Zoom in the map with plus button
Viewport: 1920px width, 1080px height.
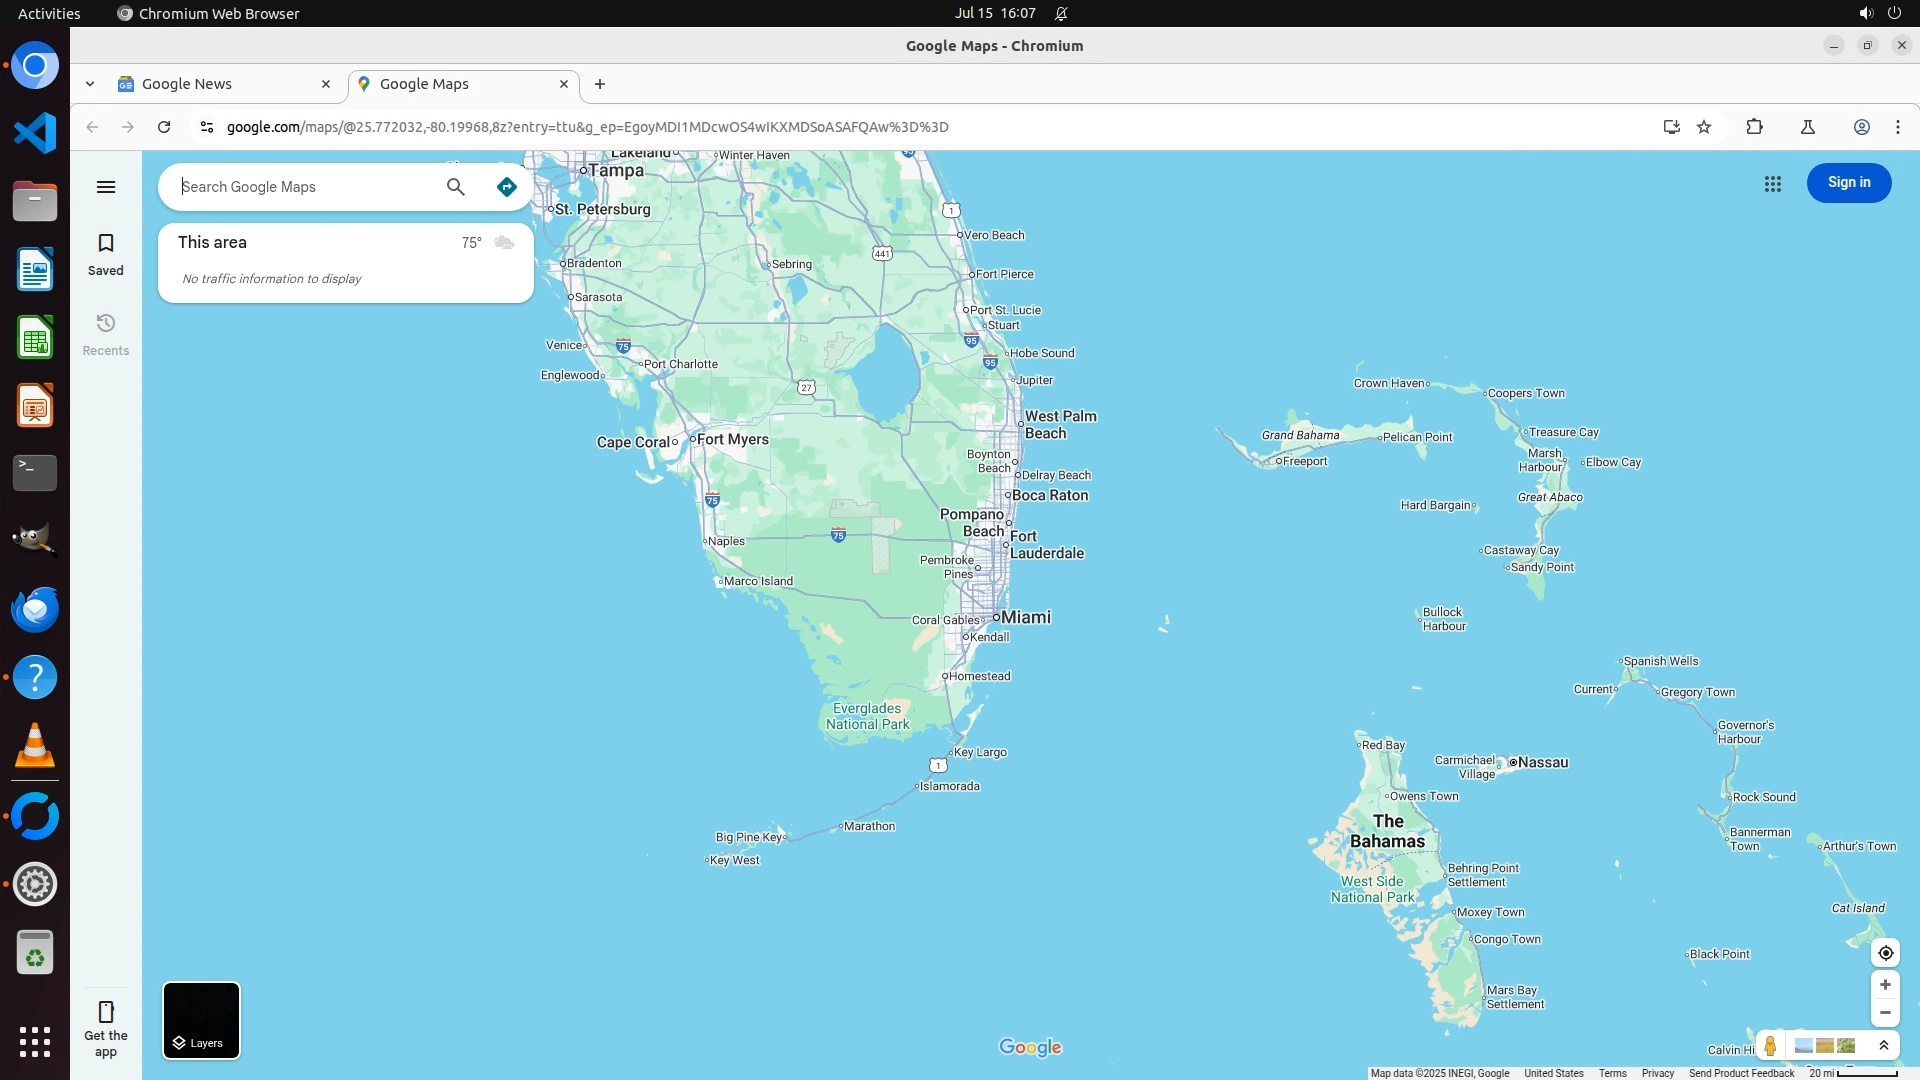1885,985
